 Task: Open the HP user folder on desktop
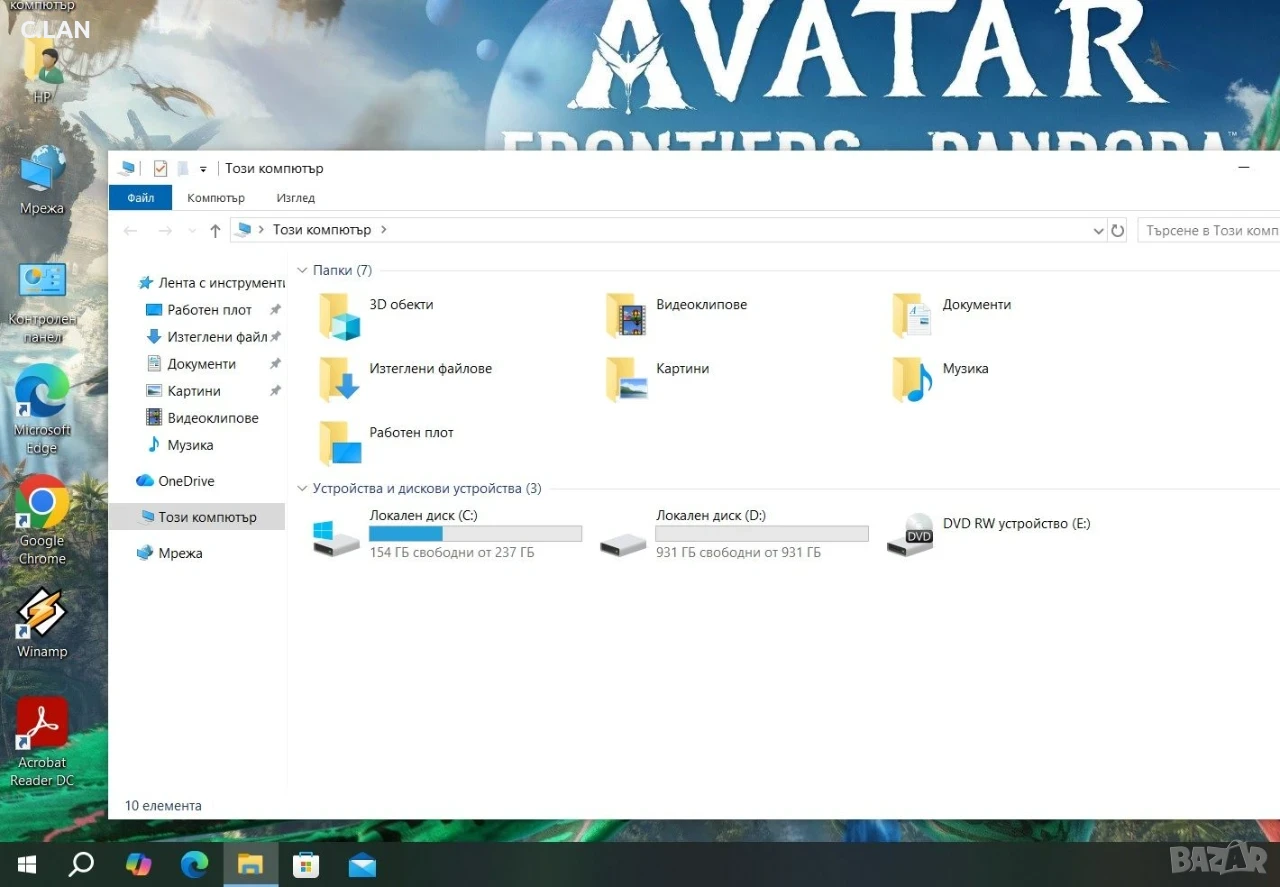(42, 68)
